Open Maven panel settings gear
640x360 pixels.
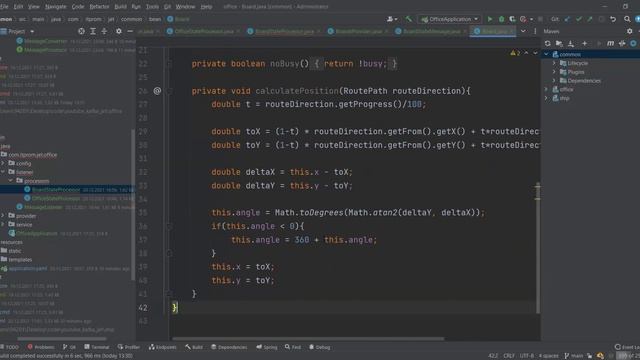(629, 31)
